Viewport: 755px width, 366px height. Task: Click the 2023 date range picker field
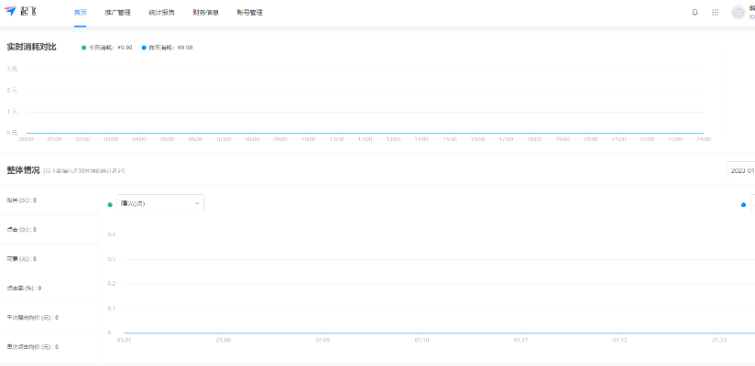741,170
